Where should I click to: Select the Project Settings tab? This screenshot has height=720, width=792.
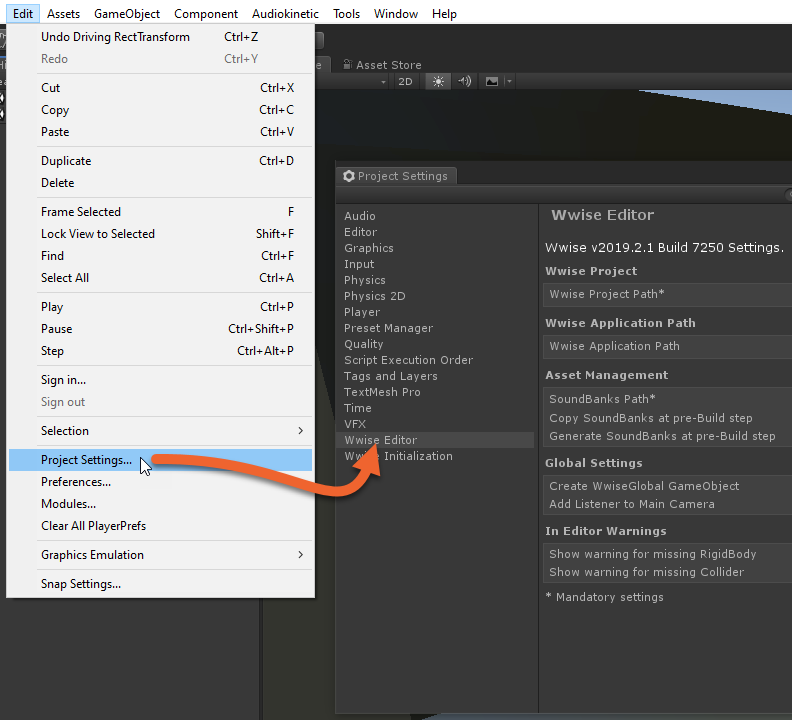396,176
